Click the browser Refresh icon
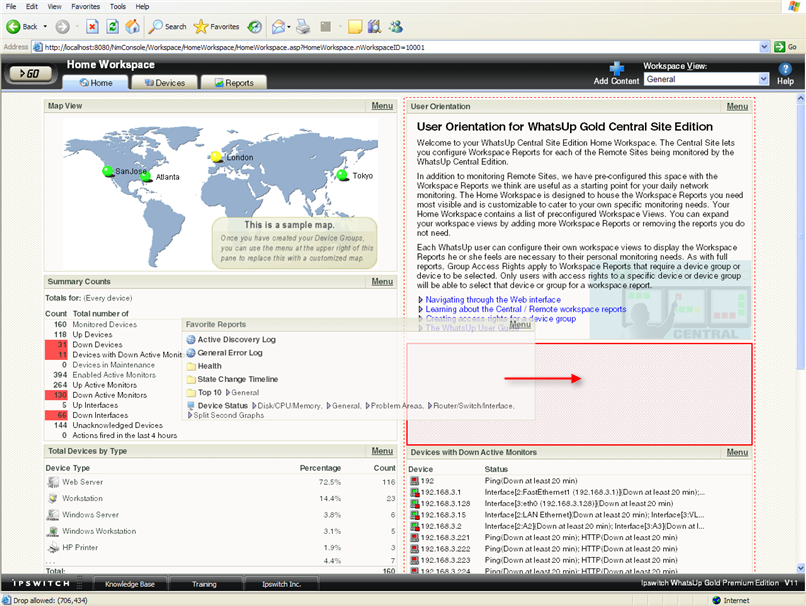Image resolution: width=806 pixels, height=606 pixels. pyautogui.click(x=112, y=26)
